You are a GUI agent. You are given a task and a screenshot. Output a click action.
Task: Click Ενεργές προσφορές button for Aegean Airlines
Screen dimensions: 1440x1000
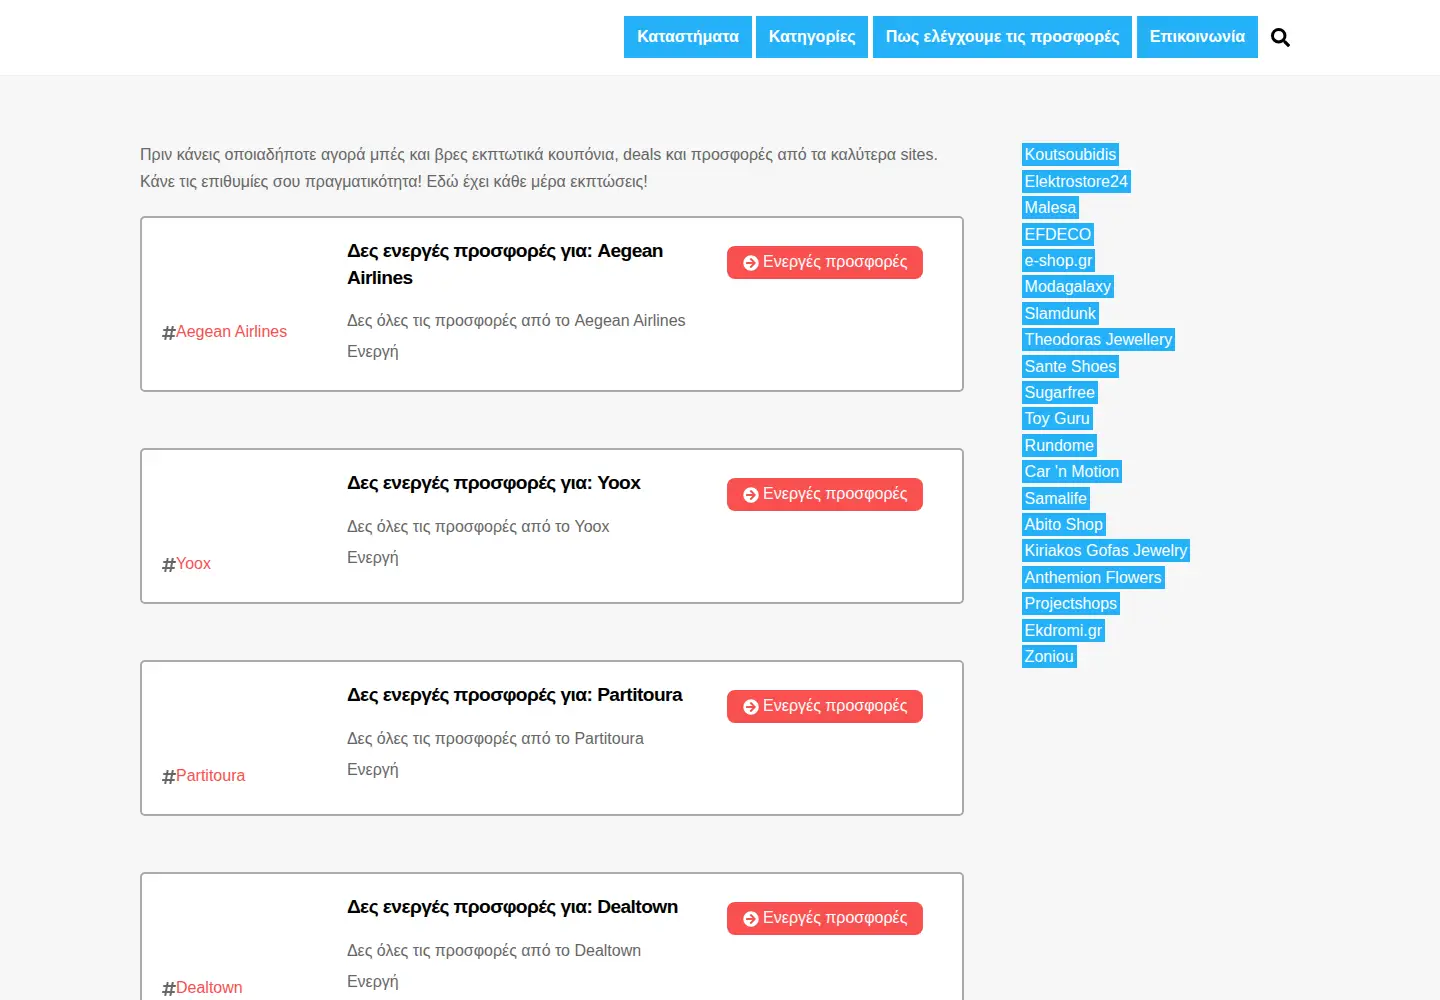825,262
